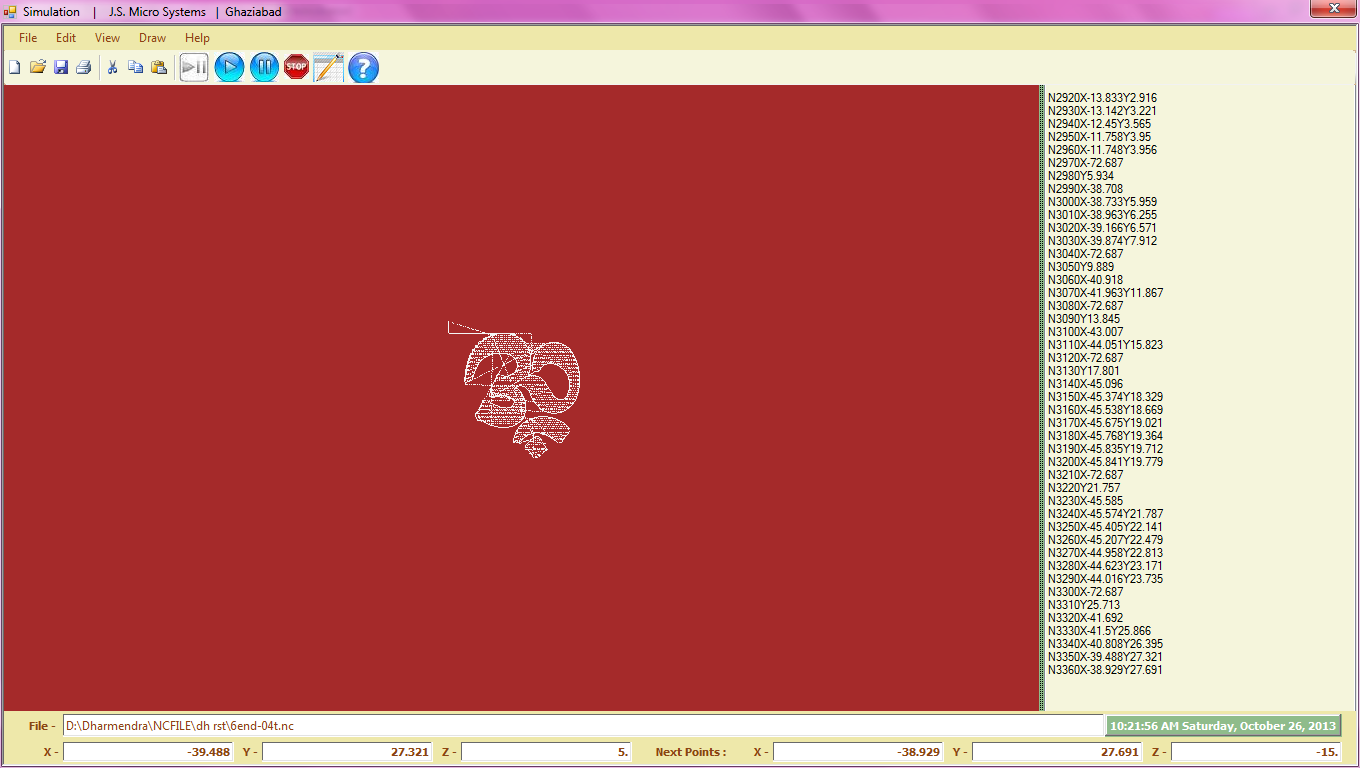Select line N3270X-44.958Y22.813
The height and width of the screenshot is (768, 1360).
click(x=1105, y=552)
